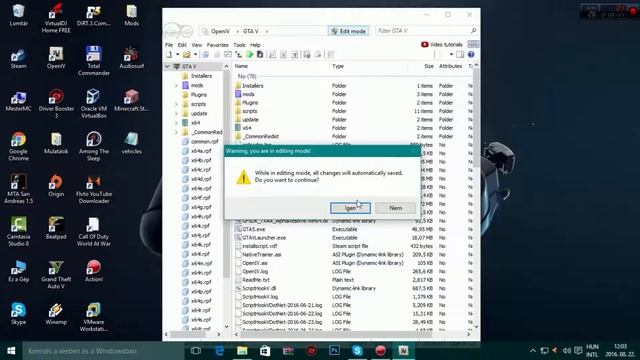Select the Steam desktop icon
The image size is (640, 360).
tap(18, 58)
